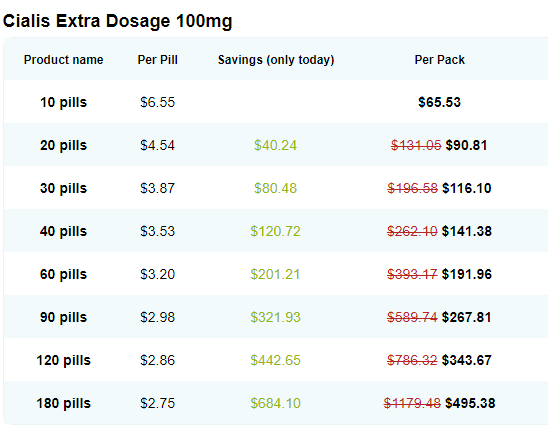Viewport: 548px width, 433px height.
Task: Click the Per Pack column header
Action: pyautogui.click(x=440, y=60)
